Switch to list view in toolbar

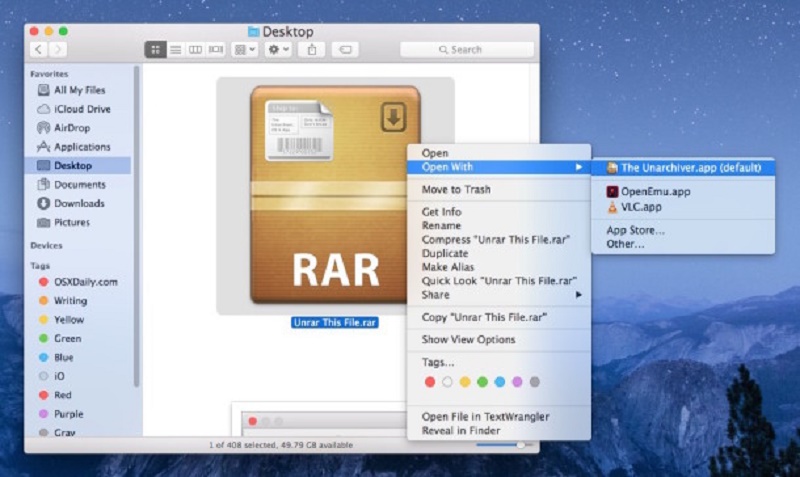[x=176, y=49]
